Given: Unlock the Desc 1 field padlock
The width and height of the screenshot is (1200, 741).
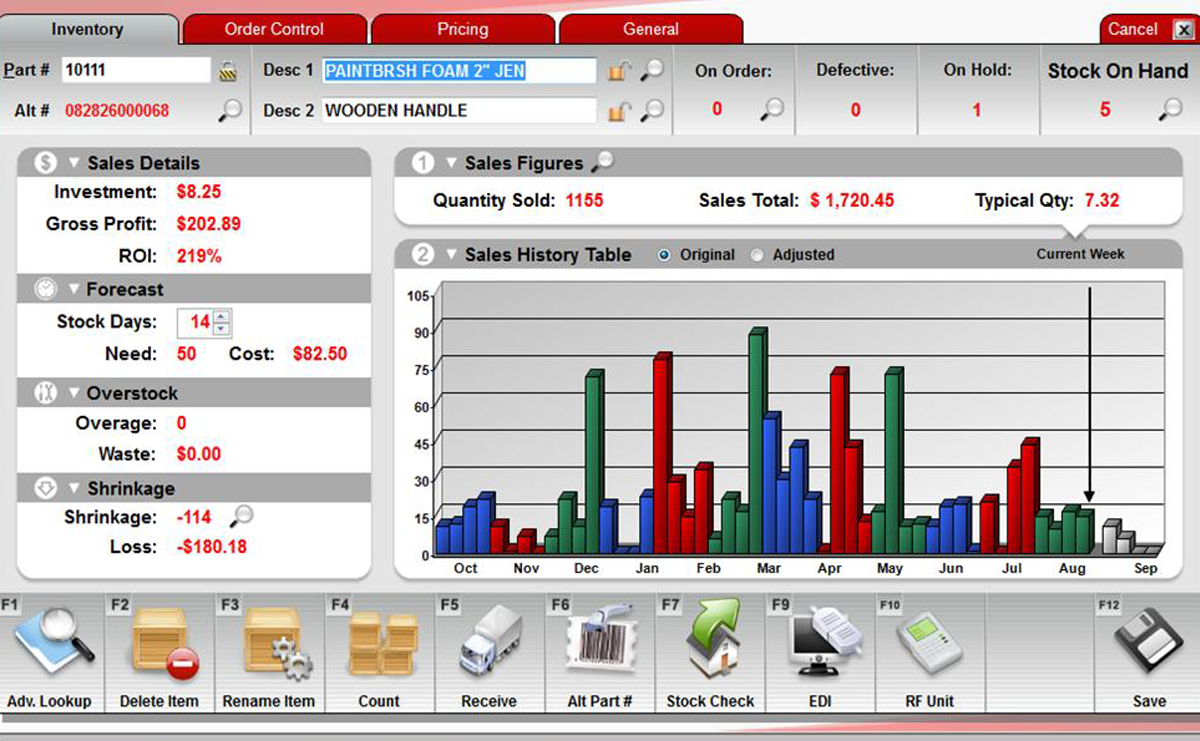Looking at the screenshot, I should tap(617, 70).
